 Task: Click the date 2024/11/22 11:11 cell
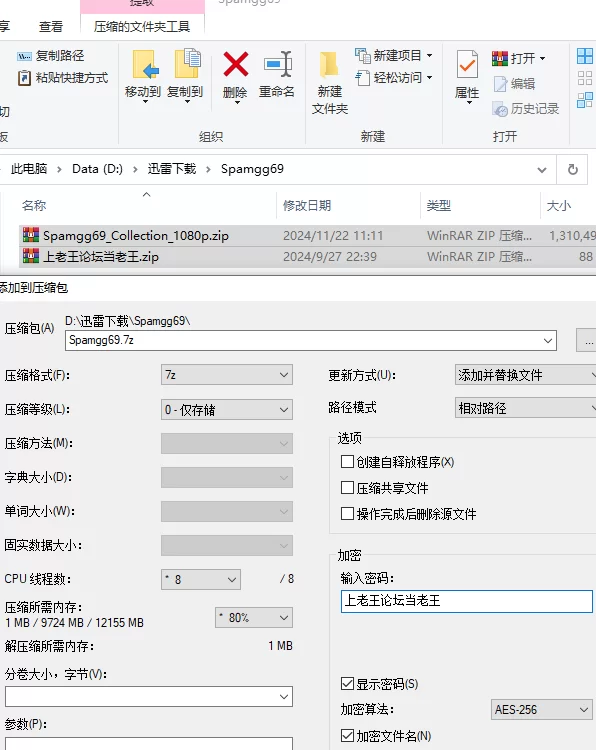(333, 235)
